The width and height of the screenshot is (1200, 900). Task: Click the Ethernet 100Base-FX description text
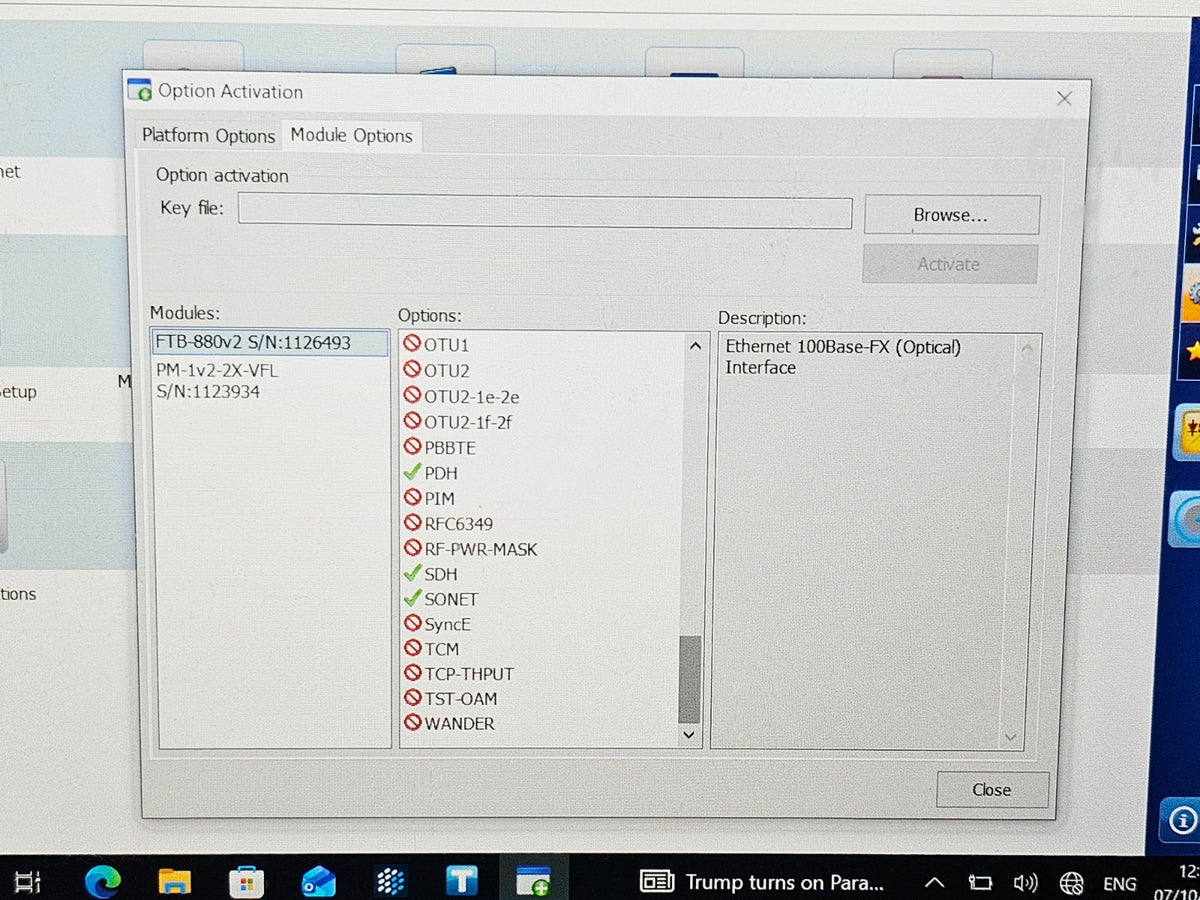coord(843,357)
